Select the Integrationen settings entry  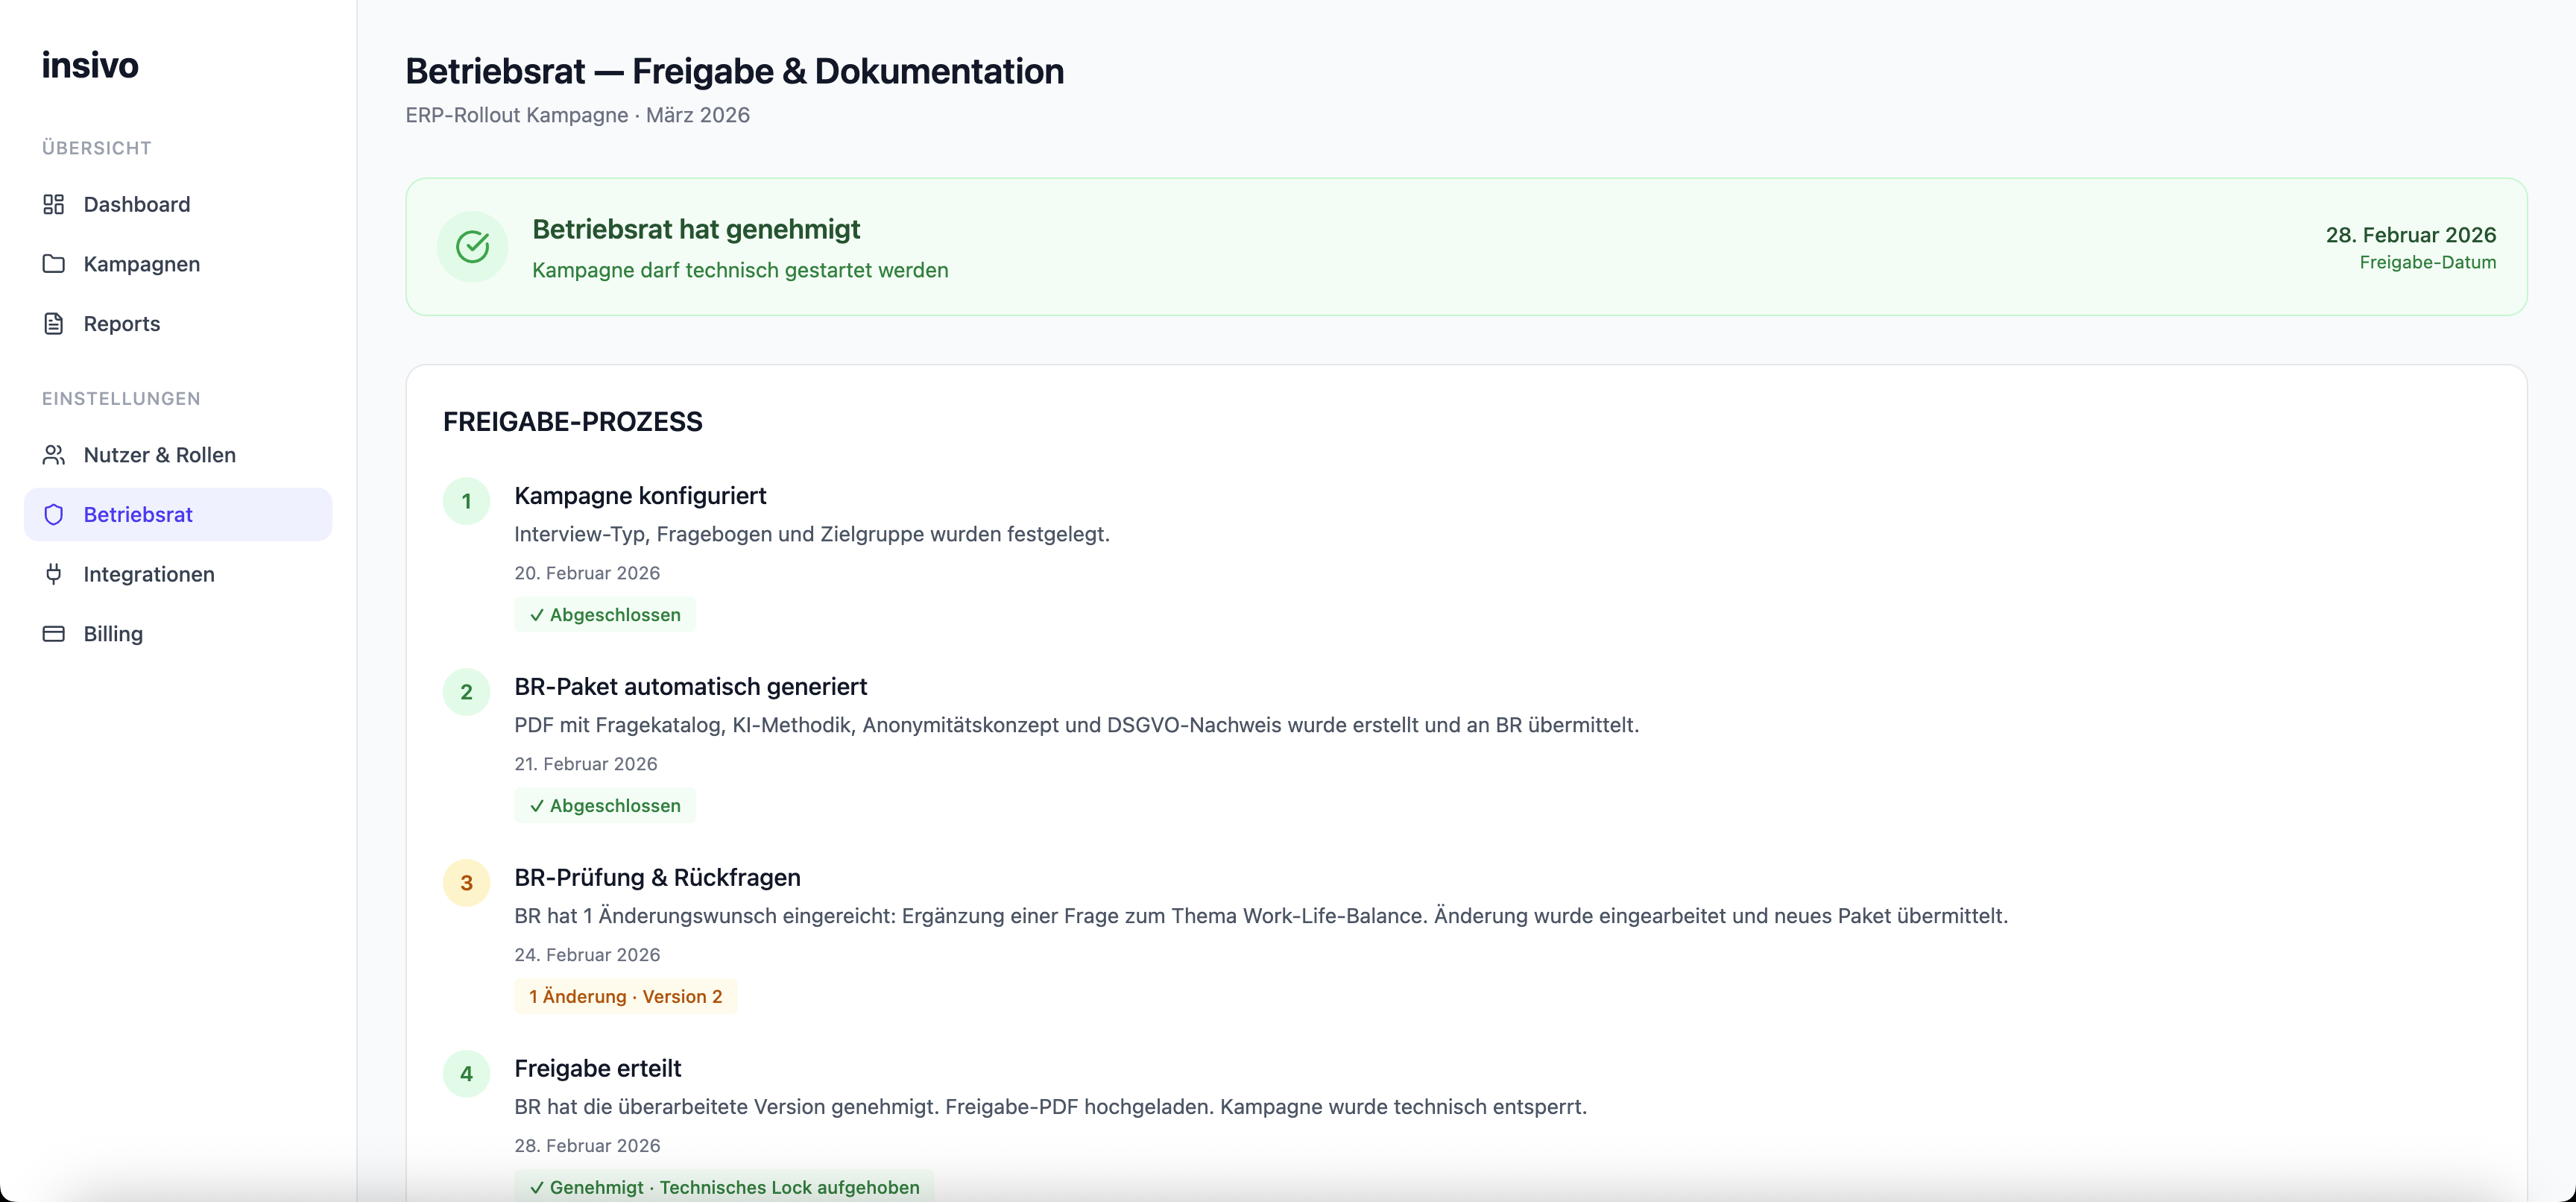pyautogui.click(x=148, y=574)
